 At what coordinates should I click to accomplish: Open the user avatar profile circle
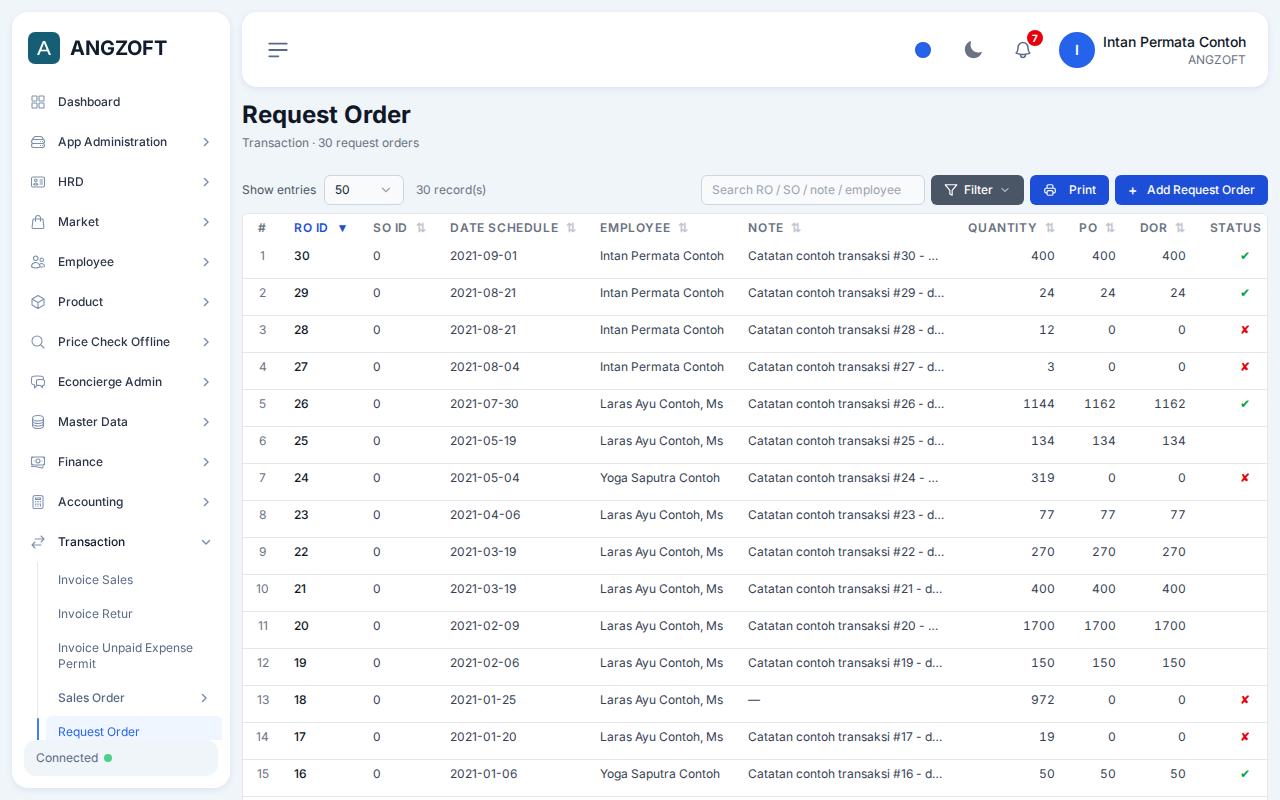click(1077, 50)
